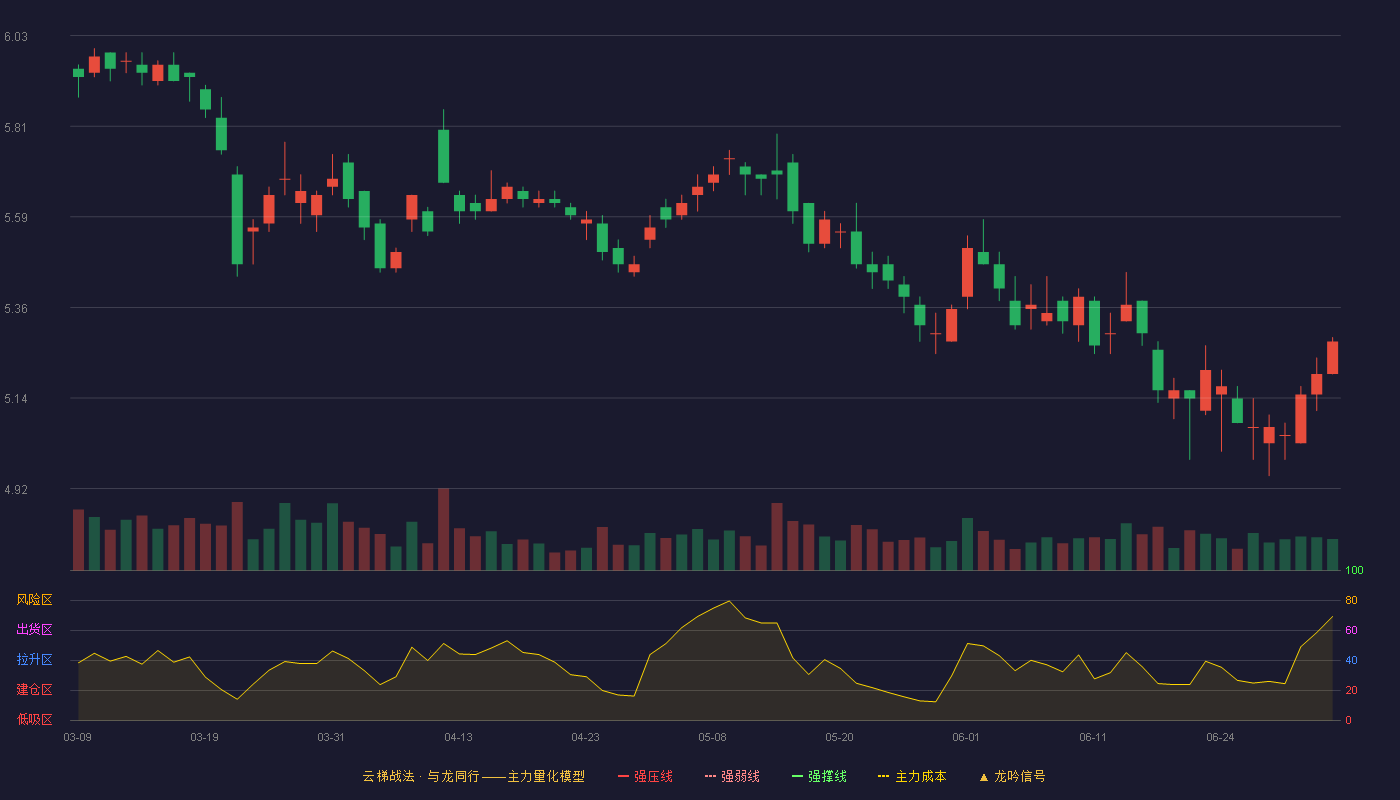Screen dimensions: 1400x800
Task: Click the 03-31 date label
Action: click(x=332, y=737)
